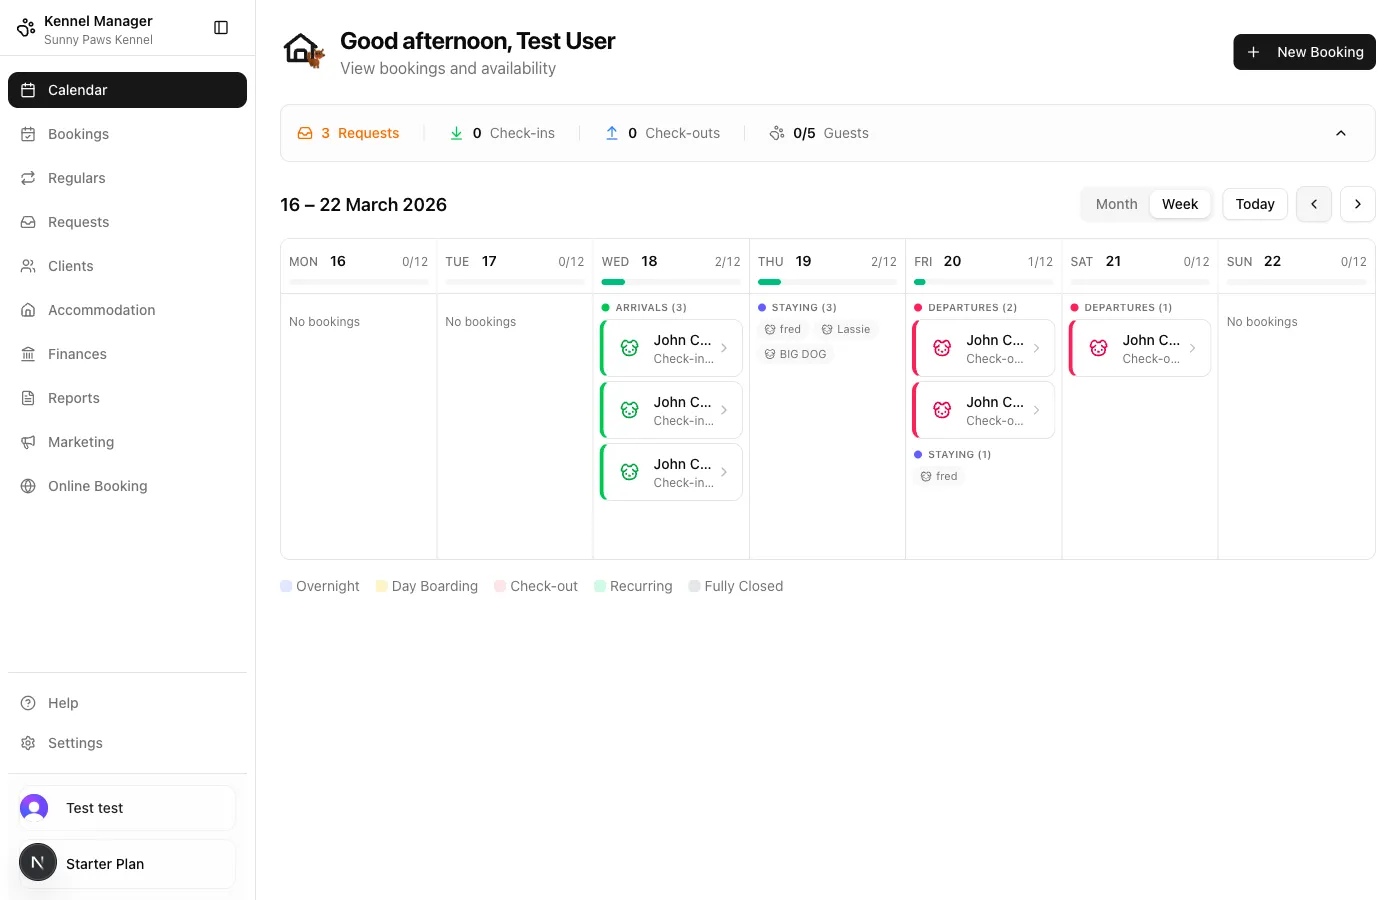Select the fred pet chip on Thursday

[x=783, y=329]
